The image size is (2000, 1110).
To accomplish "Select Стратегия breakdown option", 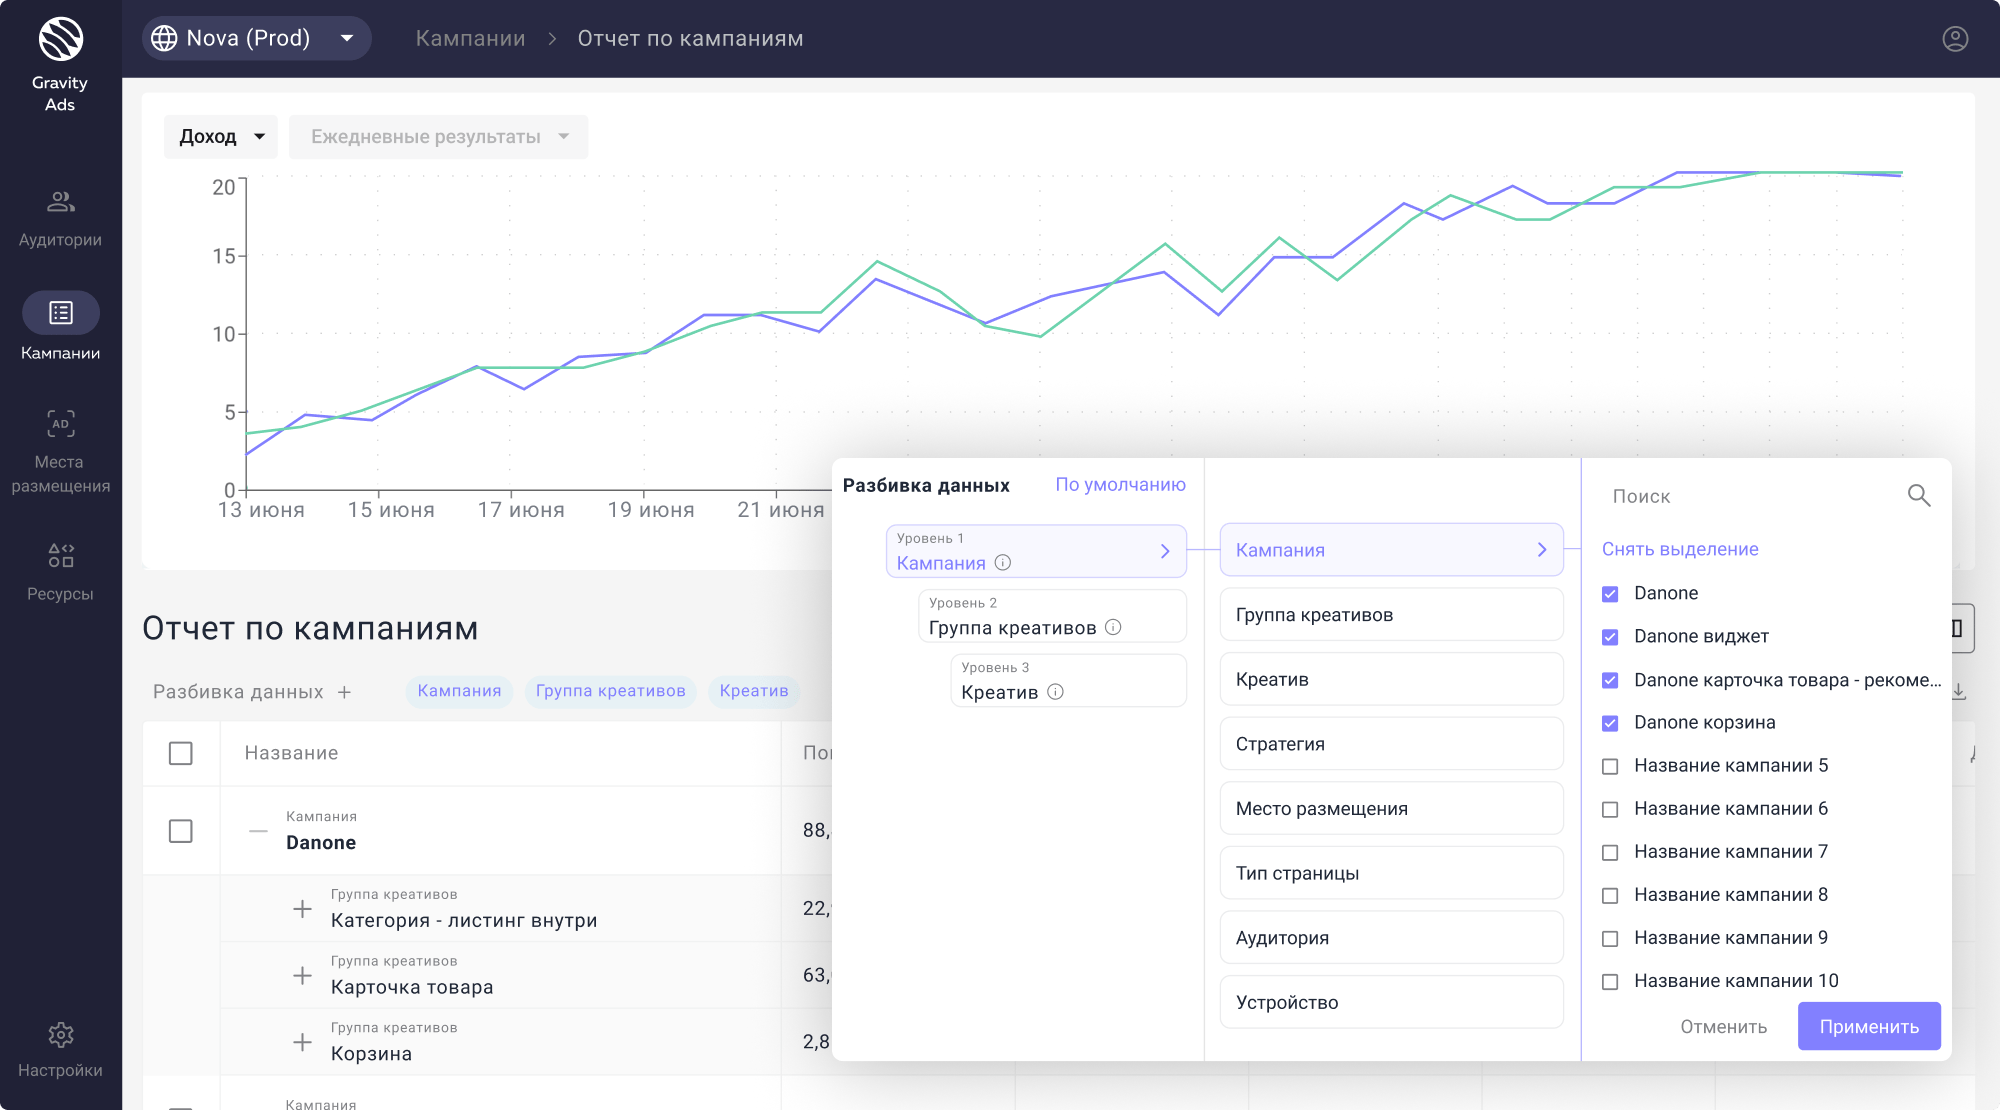I will (x=1390, y=744).
